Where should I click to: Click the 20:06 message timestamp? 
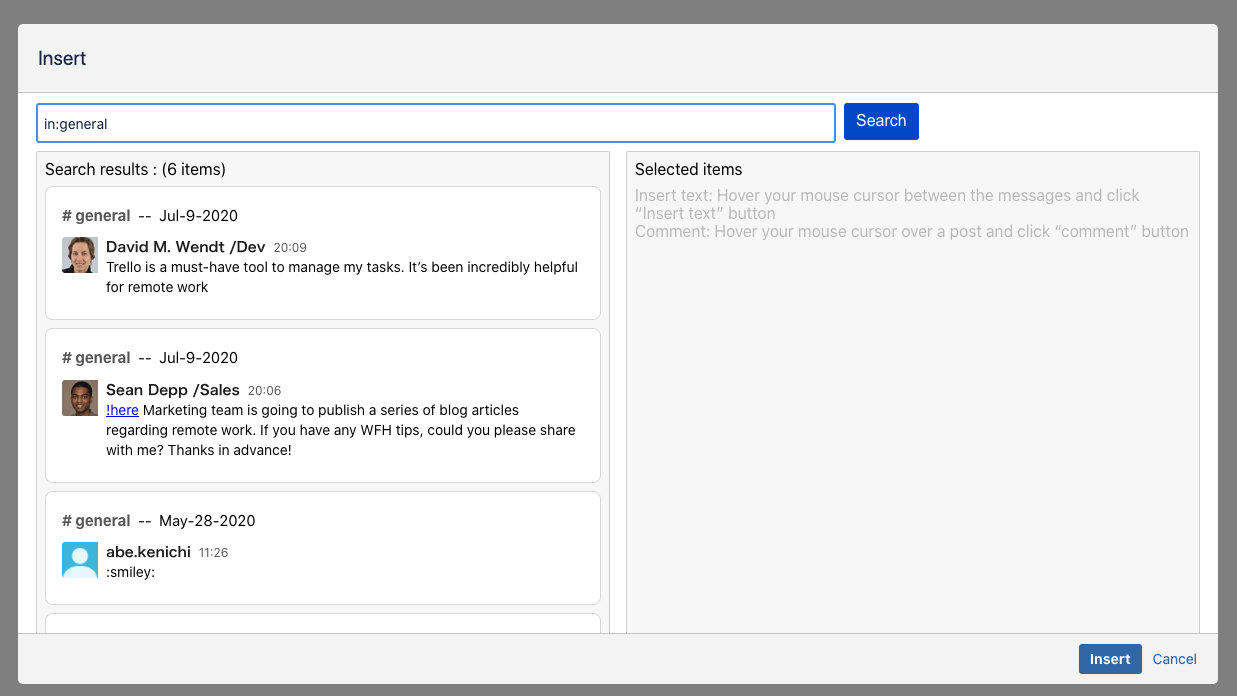coord(264,391)
